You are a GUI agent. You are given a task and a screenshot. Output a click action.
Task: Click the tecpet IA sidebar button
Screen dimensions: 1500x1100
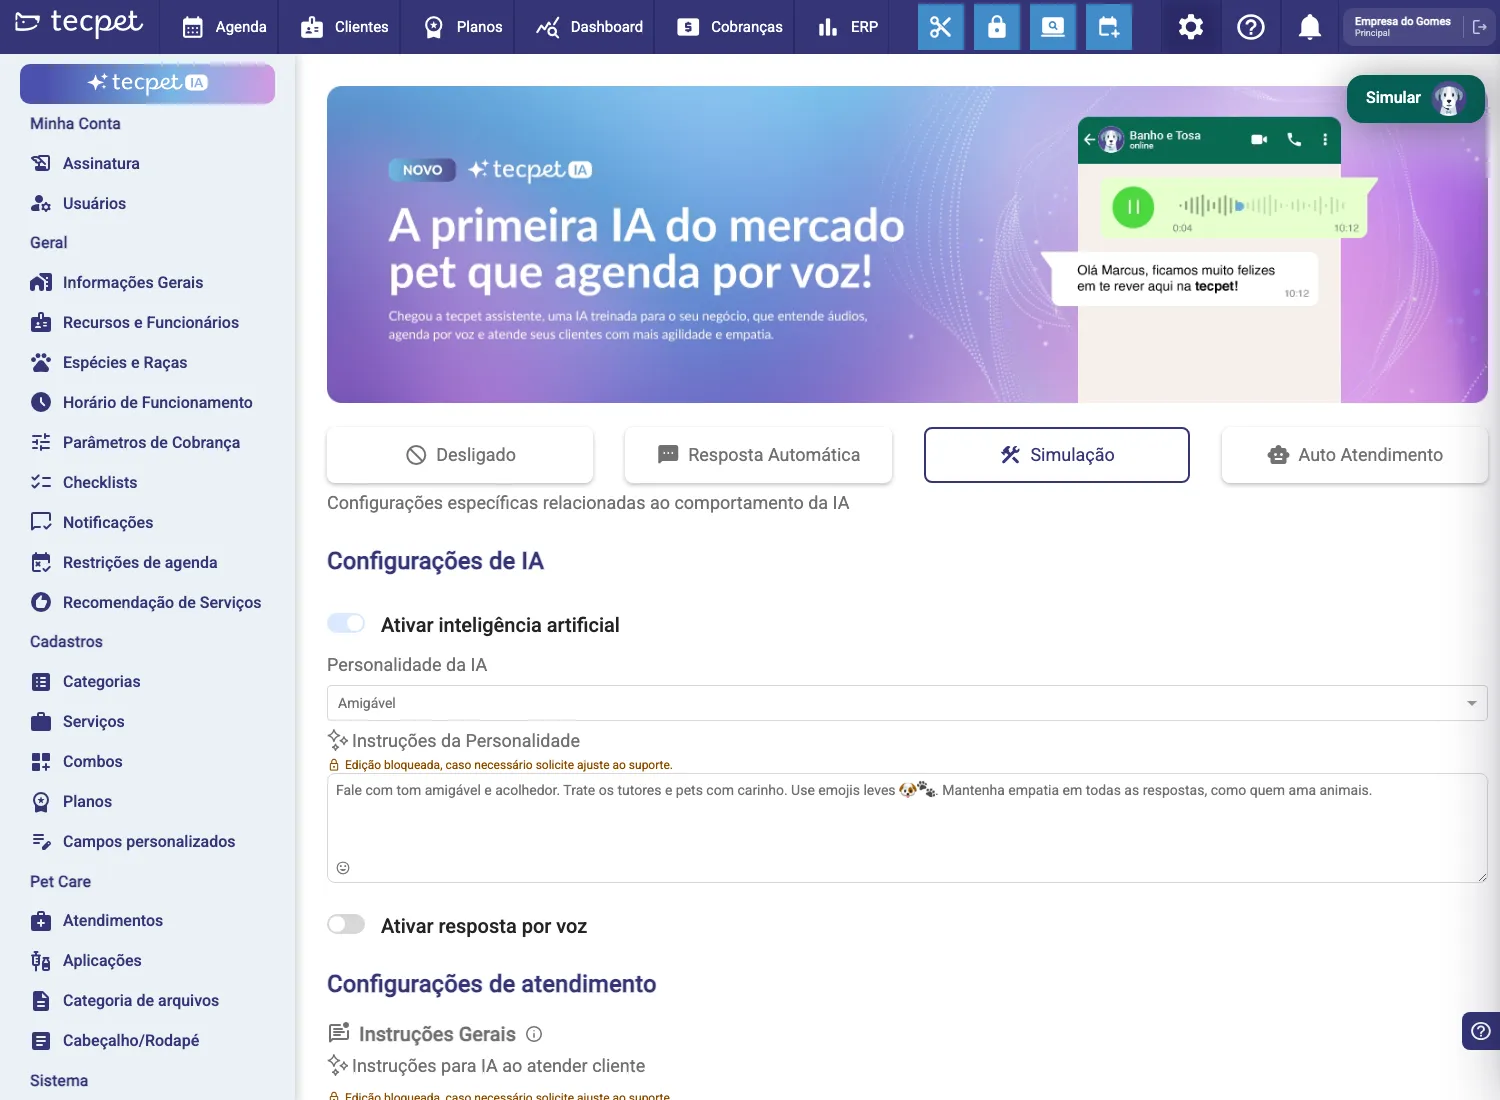click(x=147, y=83)
